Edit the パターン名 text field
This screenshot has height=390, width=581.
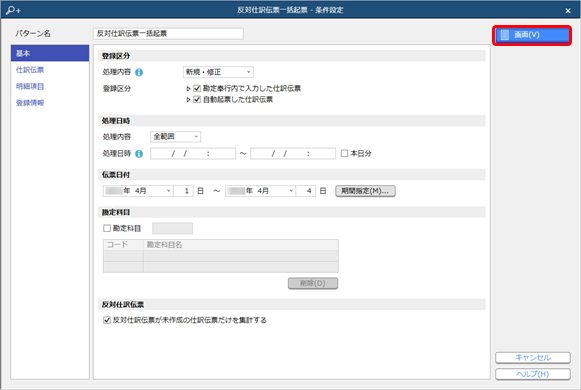point(168,34)
